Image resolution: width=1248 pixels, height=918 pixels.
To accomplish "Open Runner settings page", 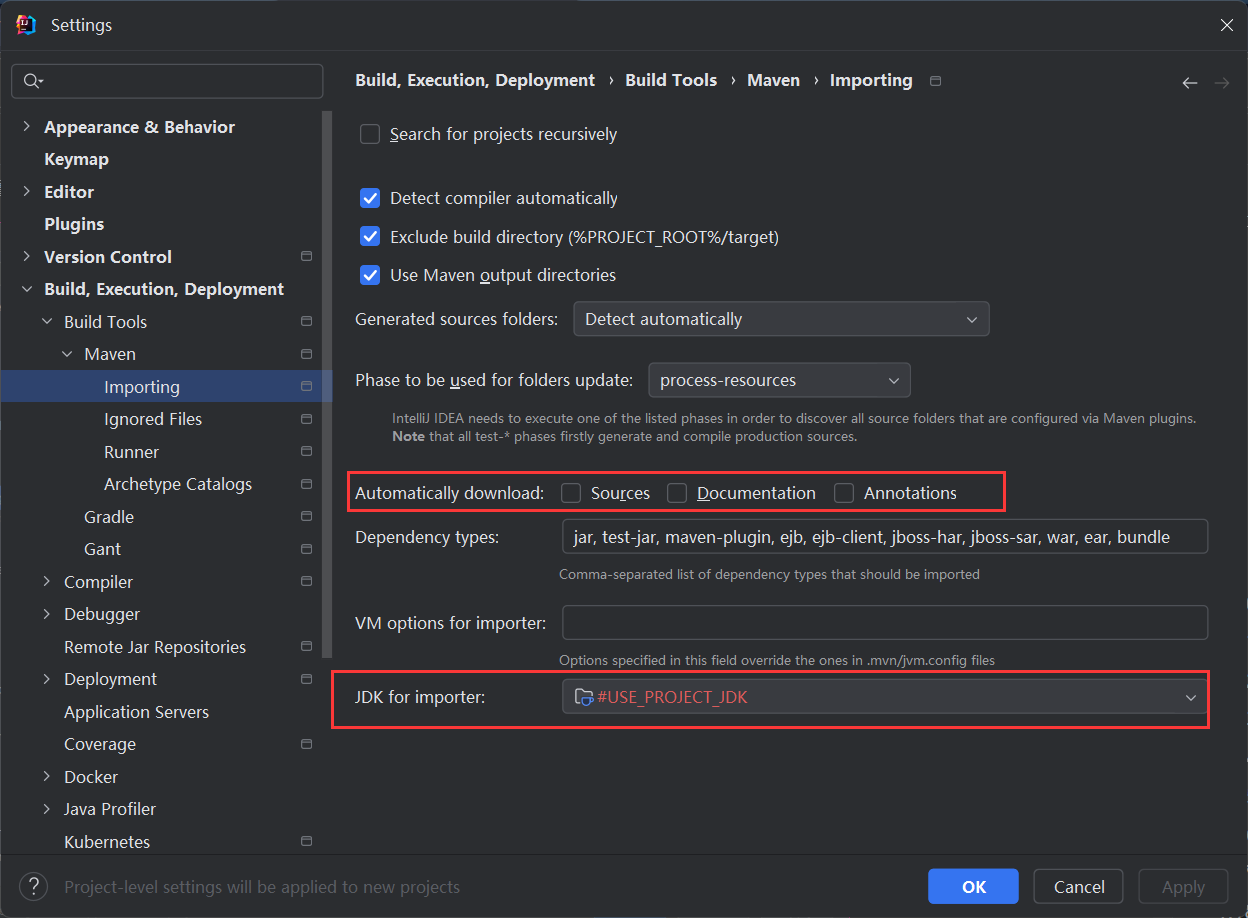I will [x=131, y=452].
